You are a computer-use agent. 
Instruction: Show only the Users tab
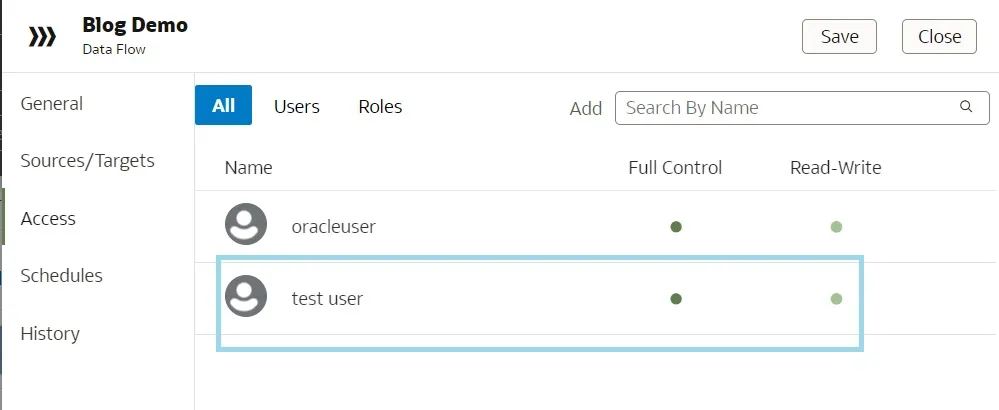(x=297, y=107)
